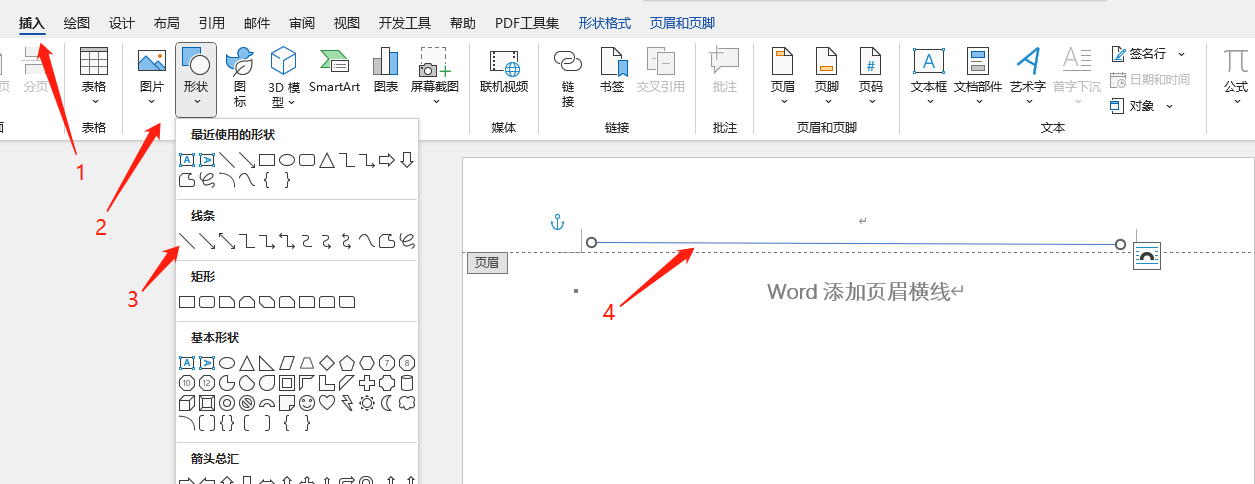
Task: Switch to the 绘图 tab
Action: tap(77, 23)
